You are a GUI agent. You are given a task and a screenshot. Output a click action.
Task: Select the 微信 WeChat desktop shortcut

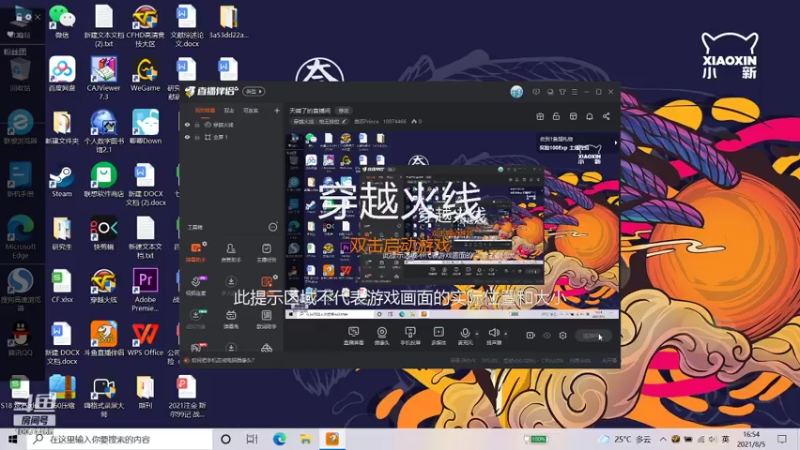point(62,21)
